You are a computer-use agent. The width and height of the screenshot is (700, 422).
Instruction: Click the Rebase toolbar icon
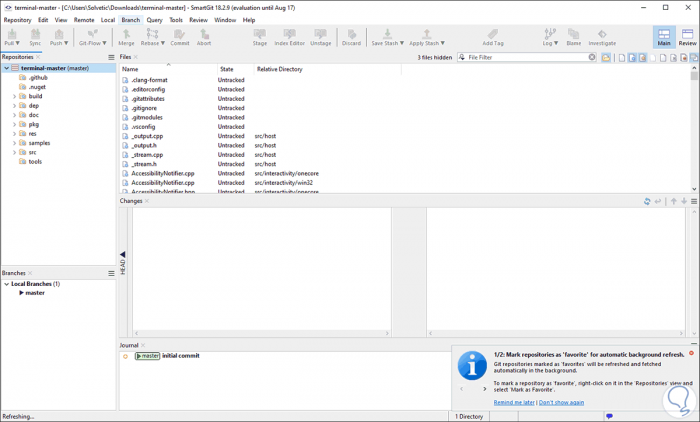tap(152, 37)
